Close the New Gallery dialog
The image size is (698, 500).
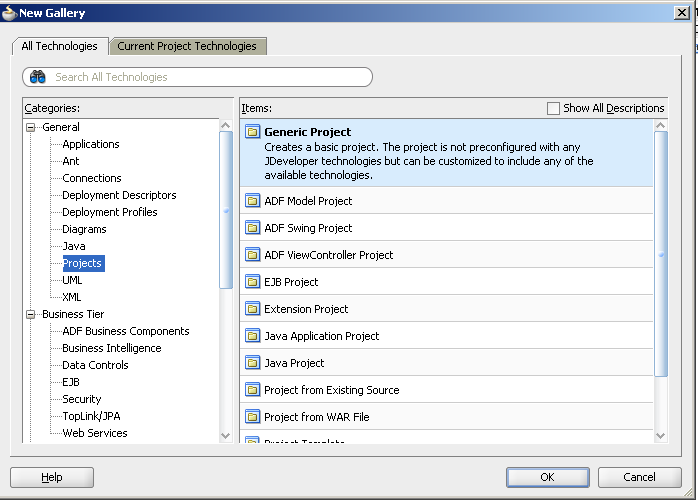tap(682, 12)
